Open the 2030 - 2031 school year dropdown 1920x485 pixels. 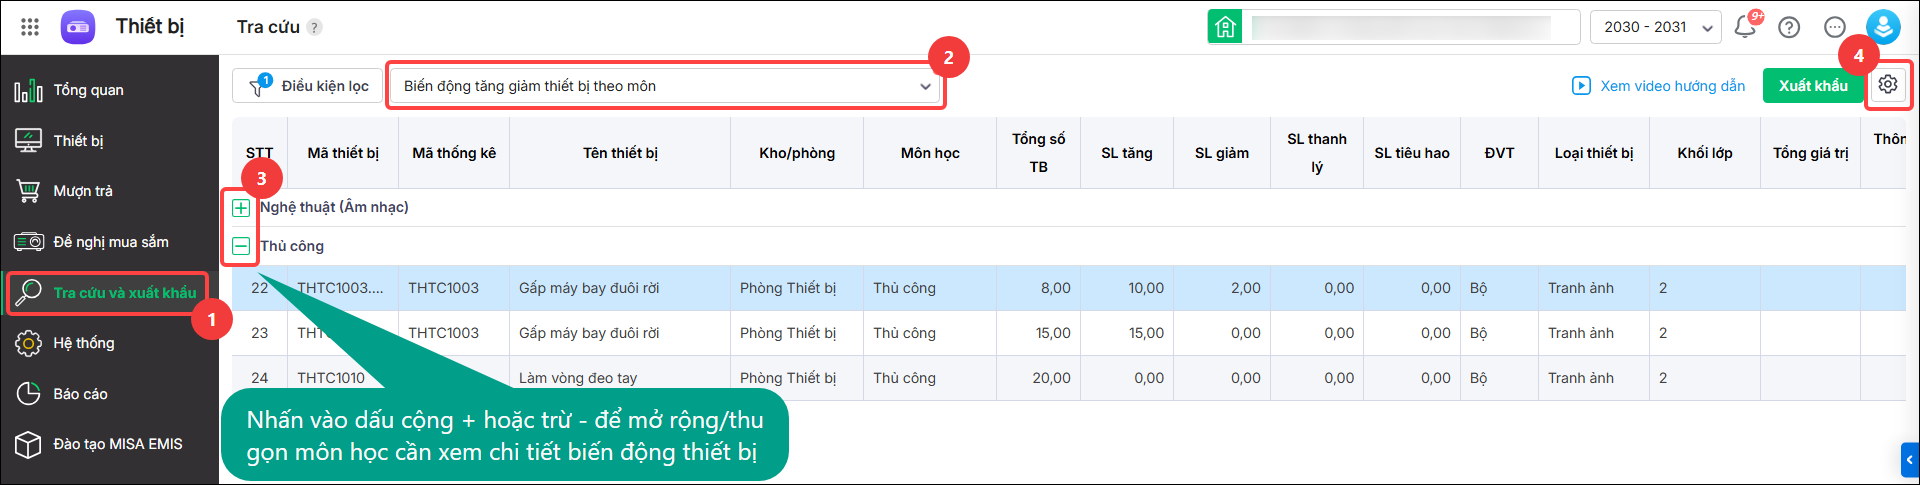[1655, 27]
